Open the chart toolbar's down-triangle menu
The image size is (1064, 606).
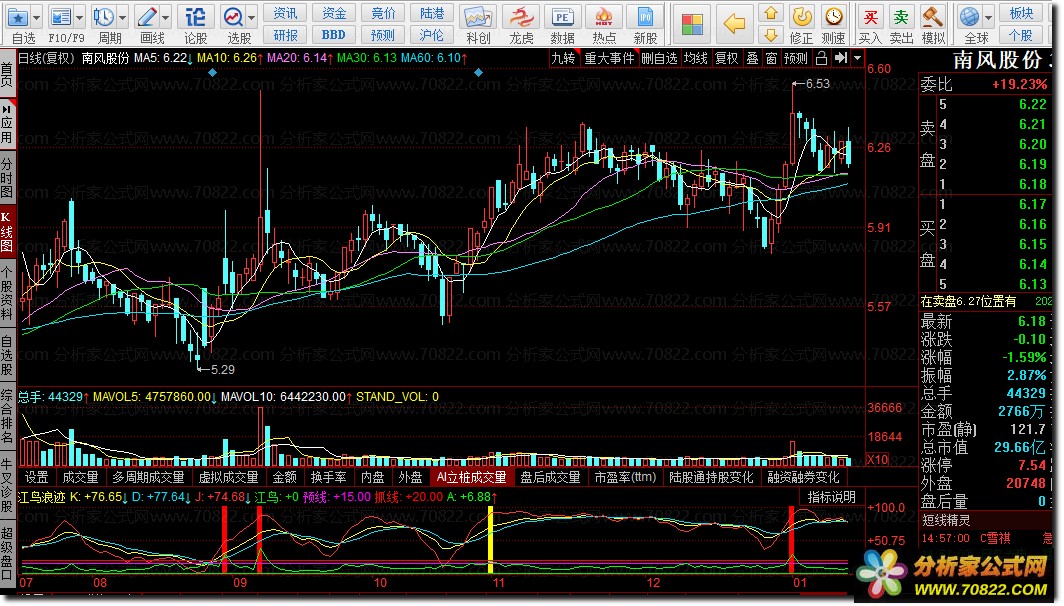coord(857,58)
